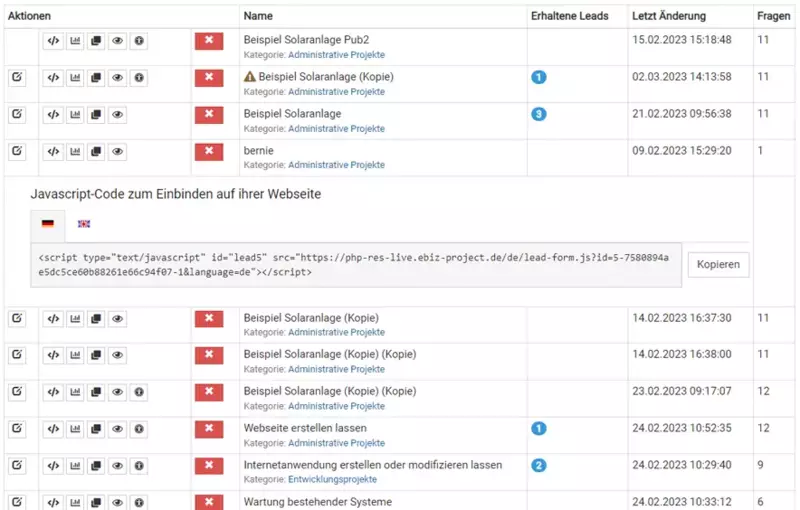Preview the Internetanwendung form with eye icon
800x510 pixels.
[x=117, y=466]
